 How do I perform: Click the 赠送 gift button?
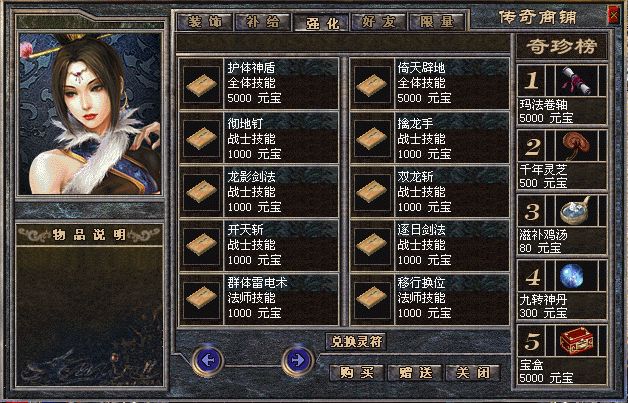click(415, 373)
